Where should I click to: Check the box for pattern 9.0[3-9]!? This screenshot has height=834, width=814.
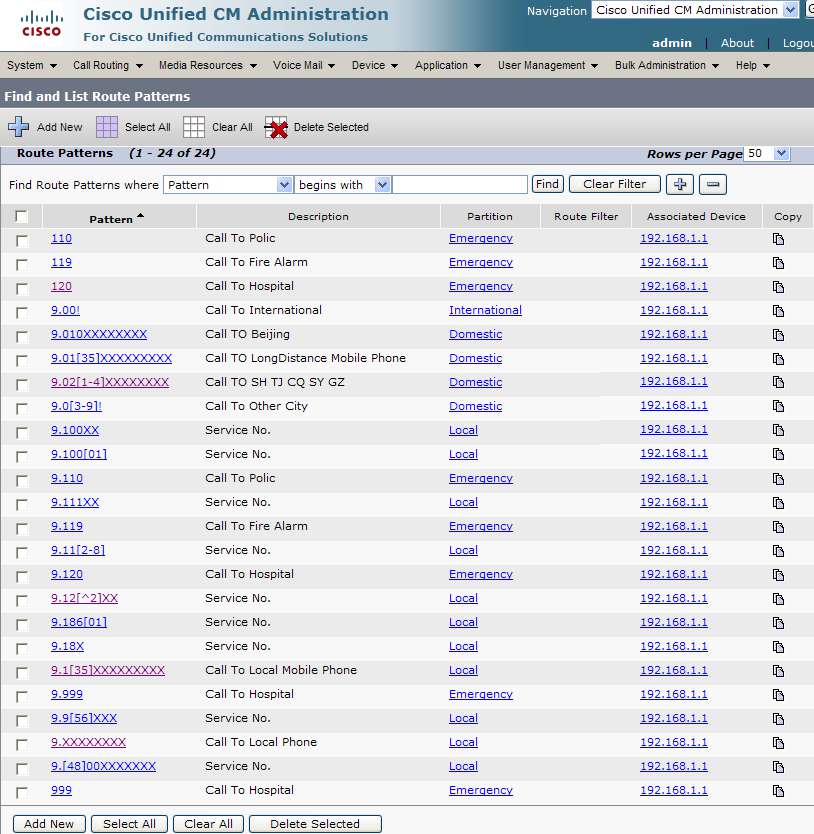coord(22,408)
